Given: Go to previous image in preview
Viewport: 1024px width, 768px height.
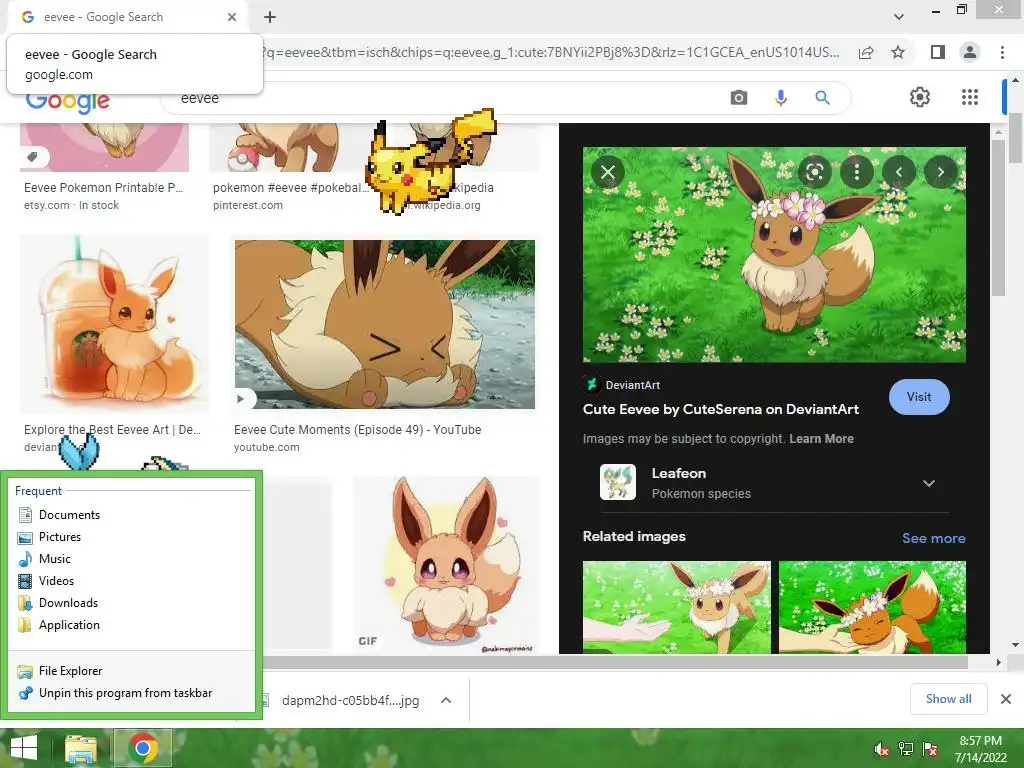Looking at the screenshot, I should (x=899, y=172).
